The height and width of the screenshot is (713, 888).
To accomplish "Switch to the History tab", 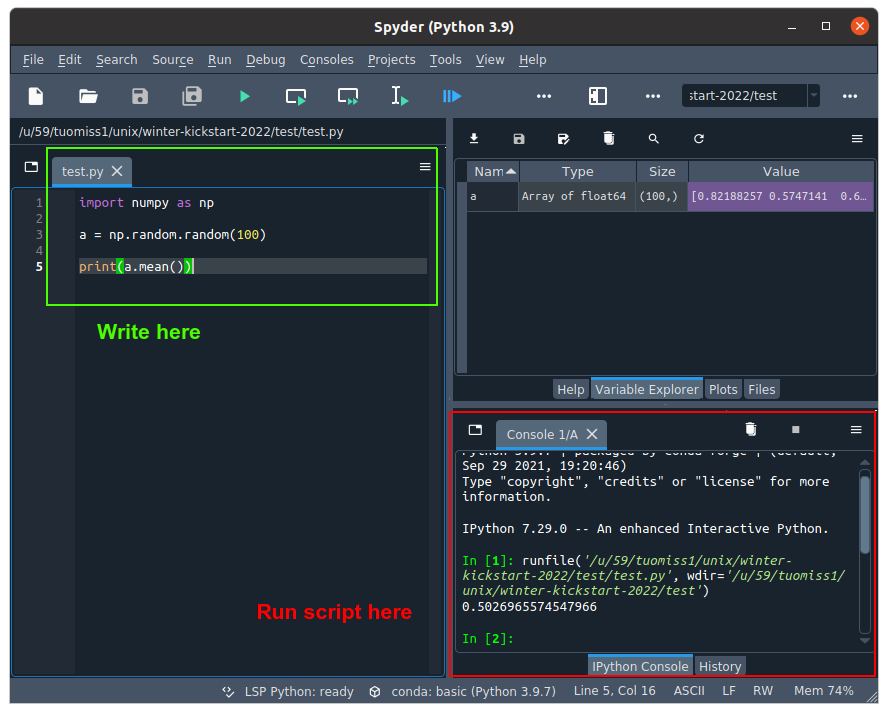I will (720, 666).
